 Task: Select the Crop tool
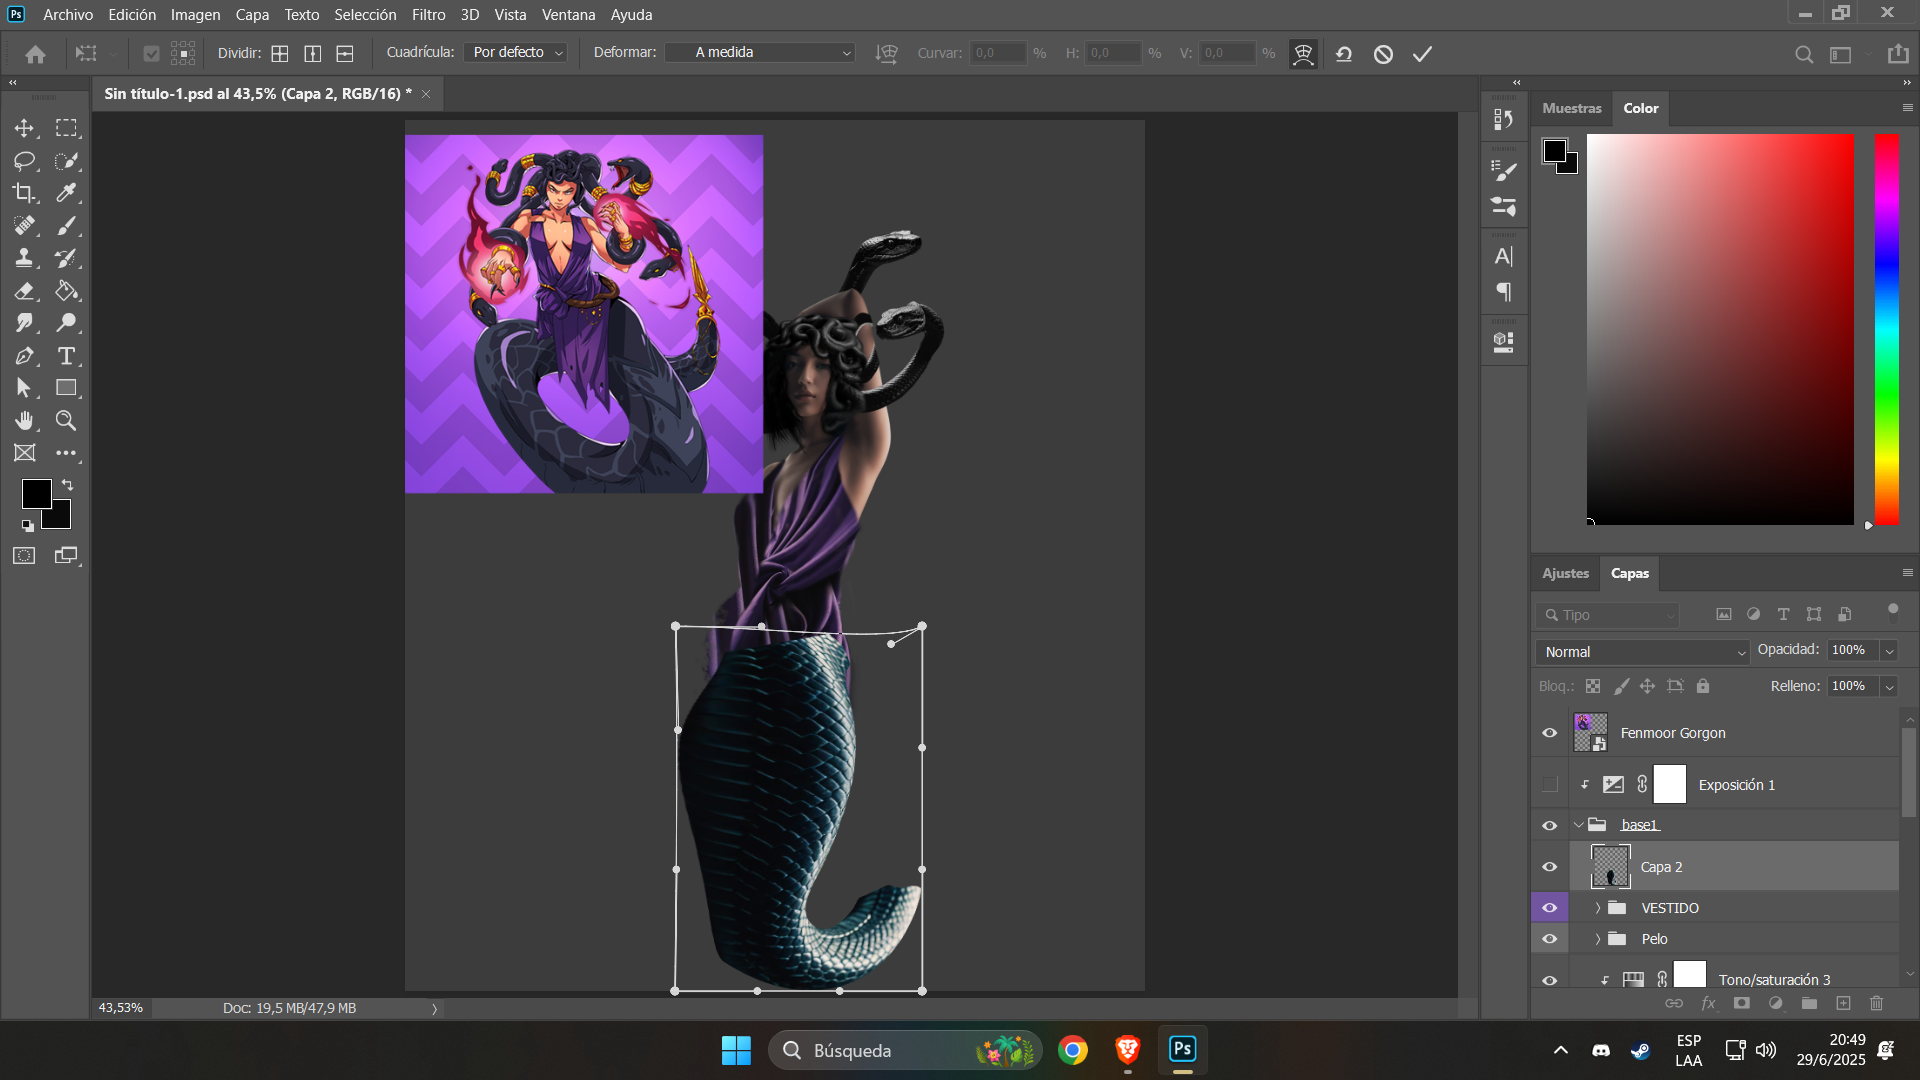[x=24, y=193]
